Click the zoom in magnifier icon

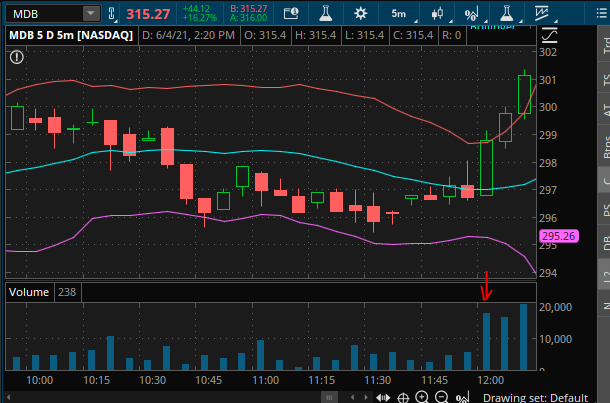tap(422, 397)
